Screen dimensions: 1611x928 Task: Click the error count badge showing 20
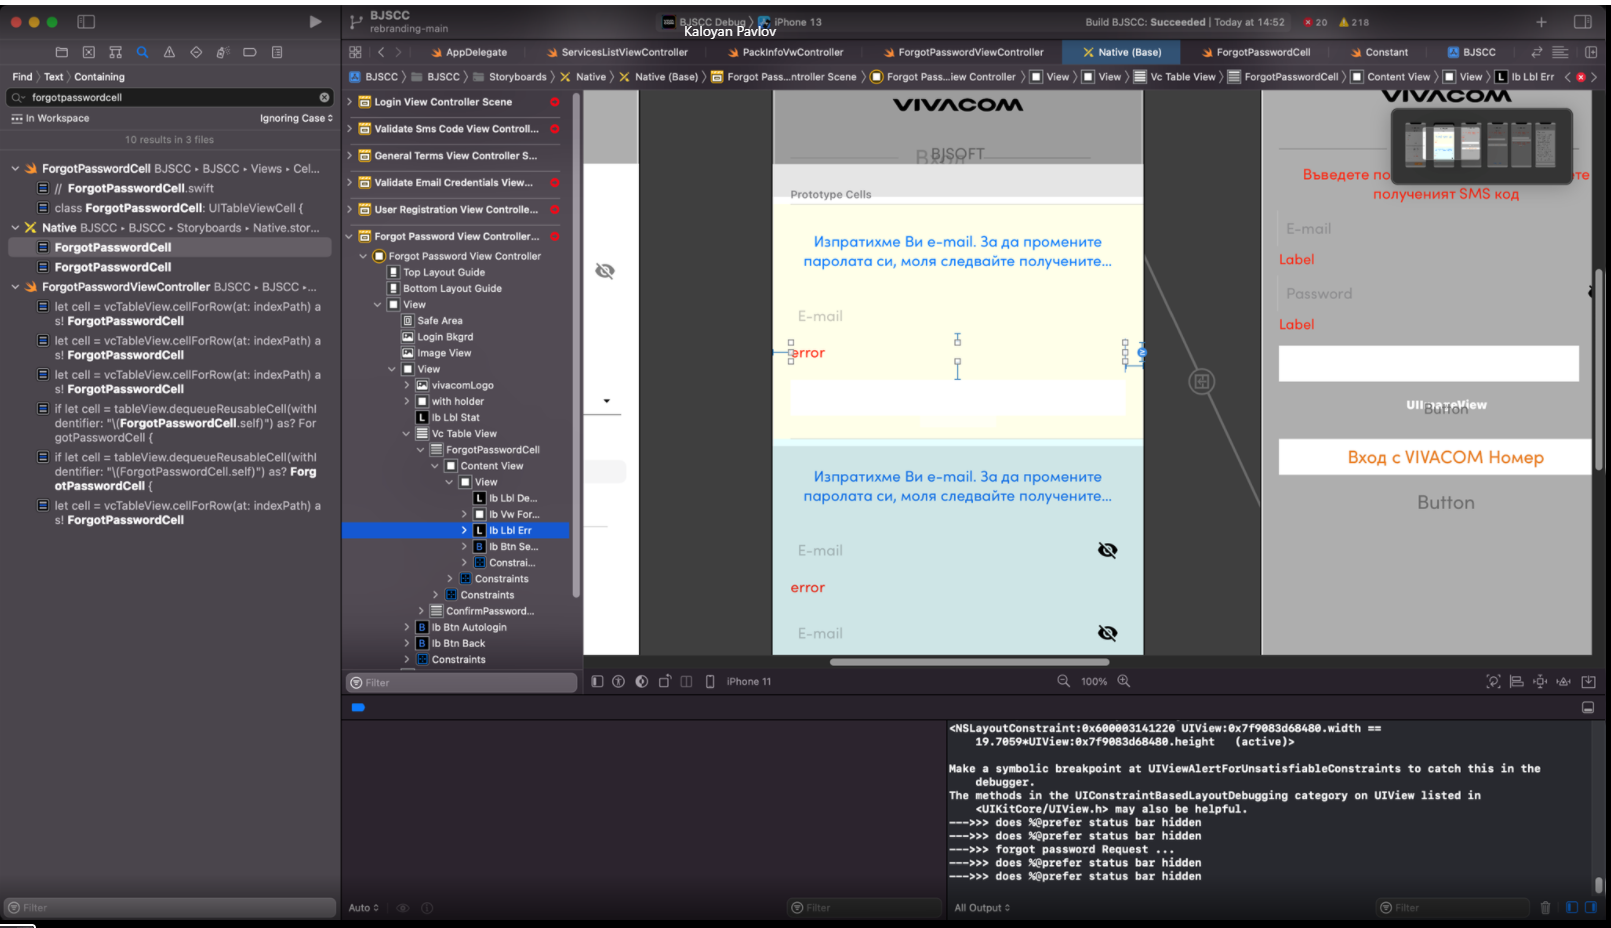pos(1315,22)
